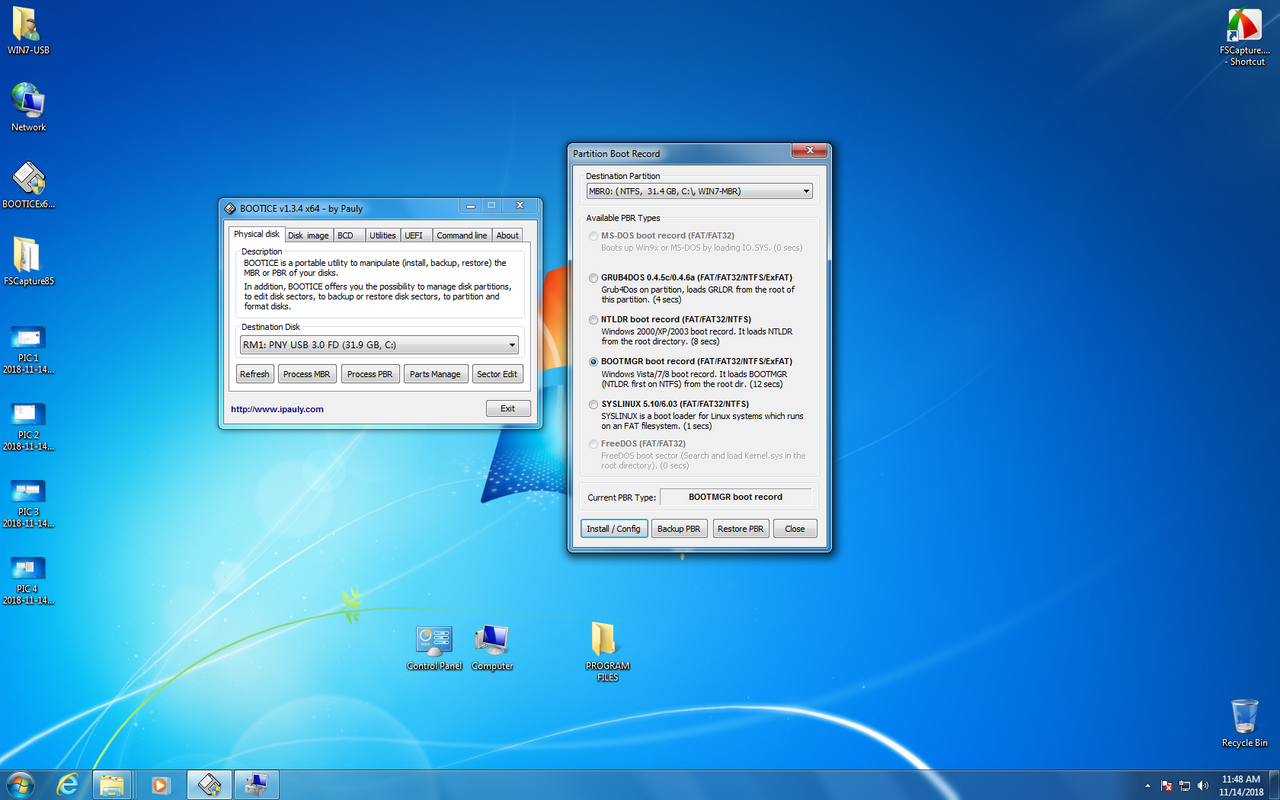Switch to the Utilities tab
The height and width of the screenshot is (800, 1280).
coord(382,236)
